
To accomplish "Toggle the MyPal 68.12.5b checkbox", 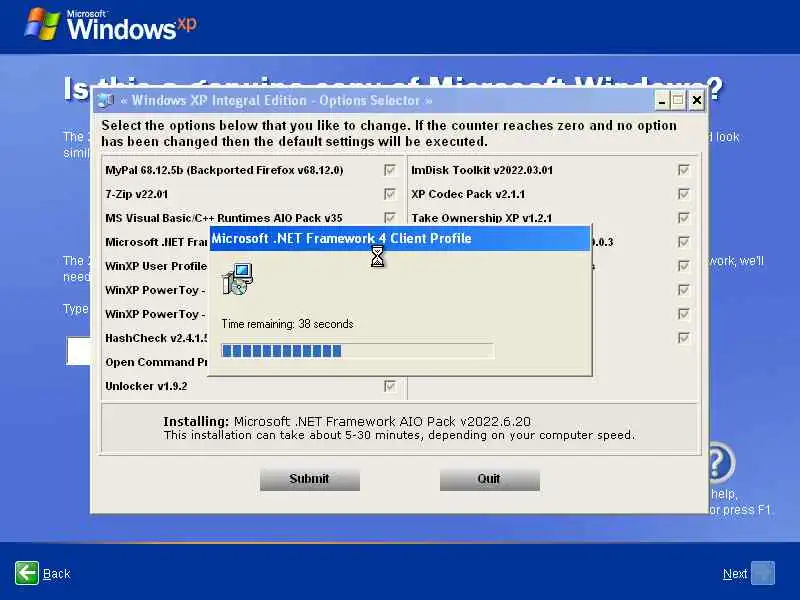I will coord(390,170).
